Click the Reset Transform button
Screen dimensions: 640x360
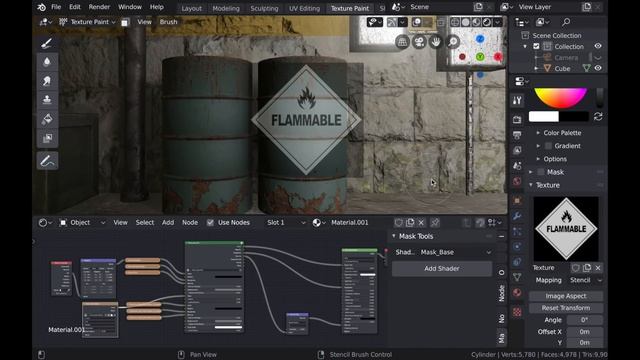[x=566, y=308]
